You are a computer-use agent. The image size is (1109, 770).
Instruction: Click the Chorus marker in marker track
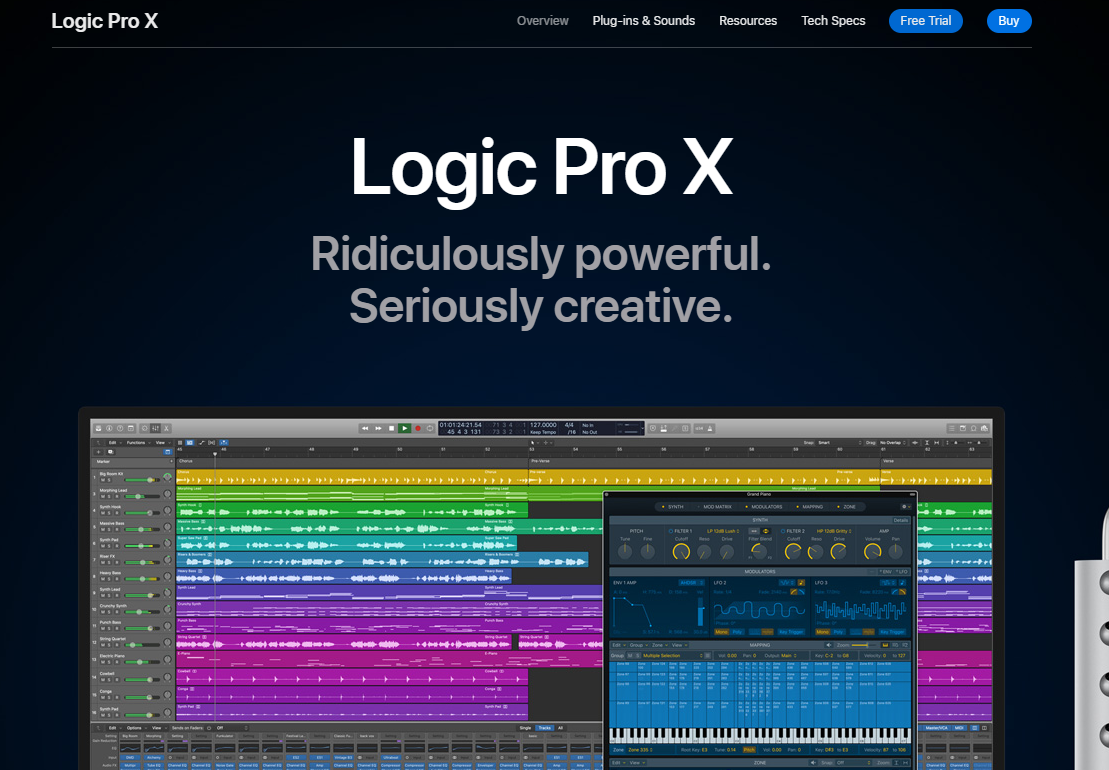coord(186,461)
